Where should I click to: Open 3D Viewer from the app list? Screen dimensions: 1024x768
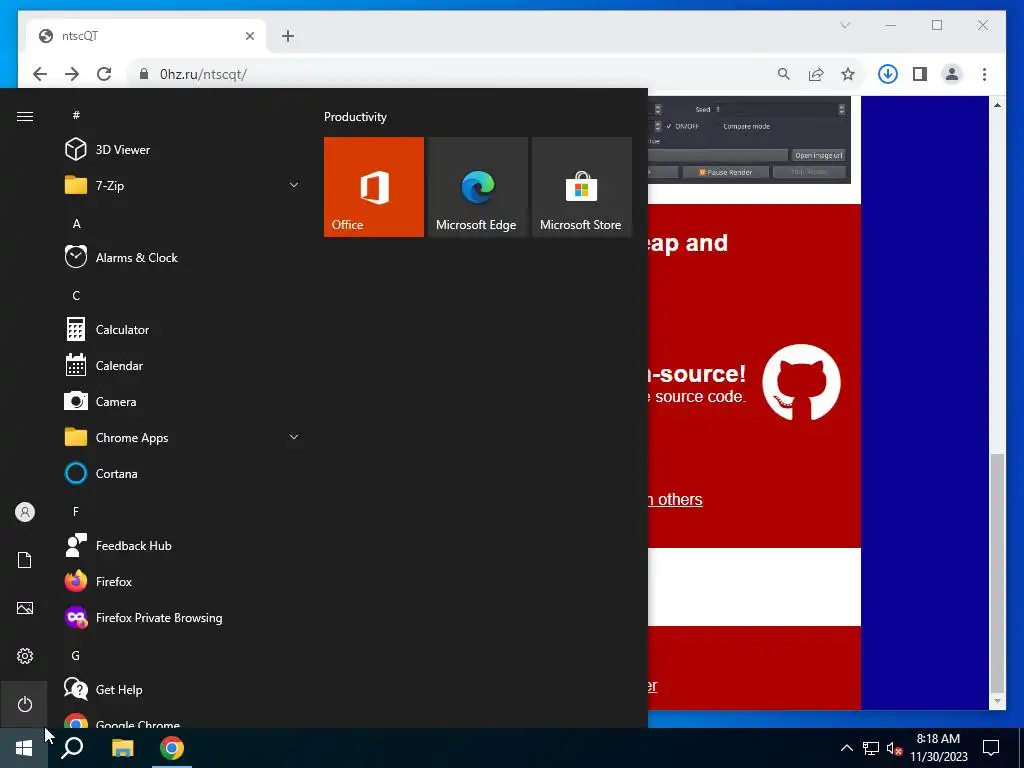(x=181, y=150)
